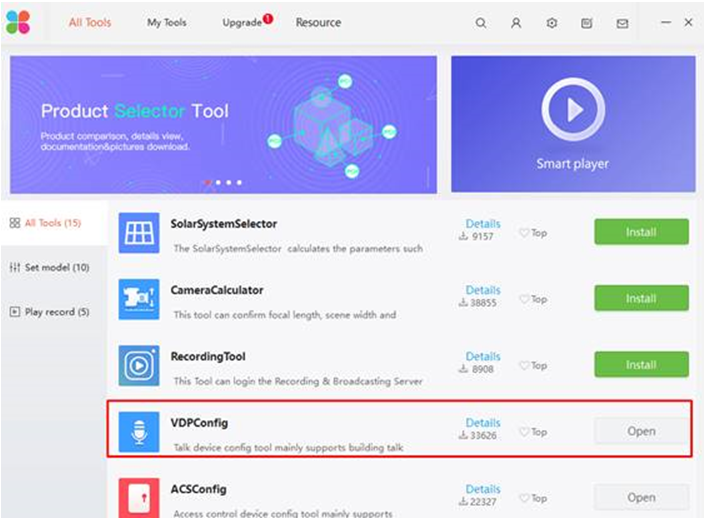710x528 pixels.
Task: Close the toolbox window
Action: pyautogui.click(x=688, y=22)
